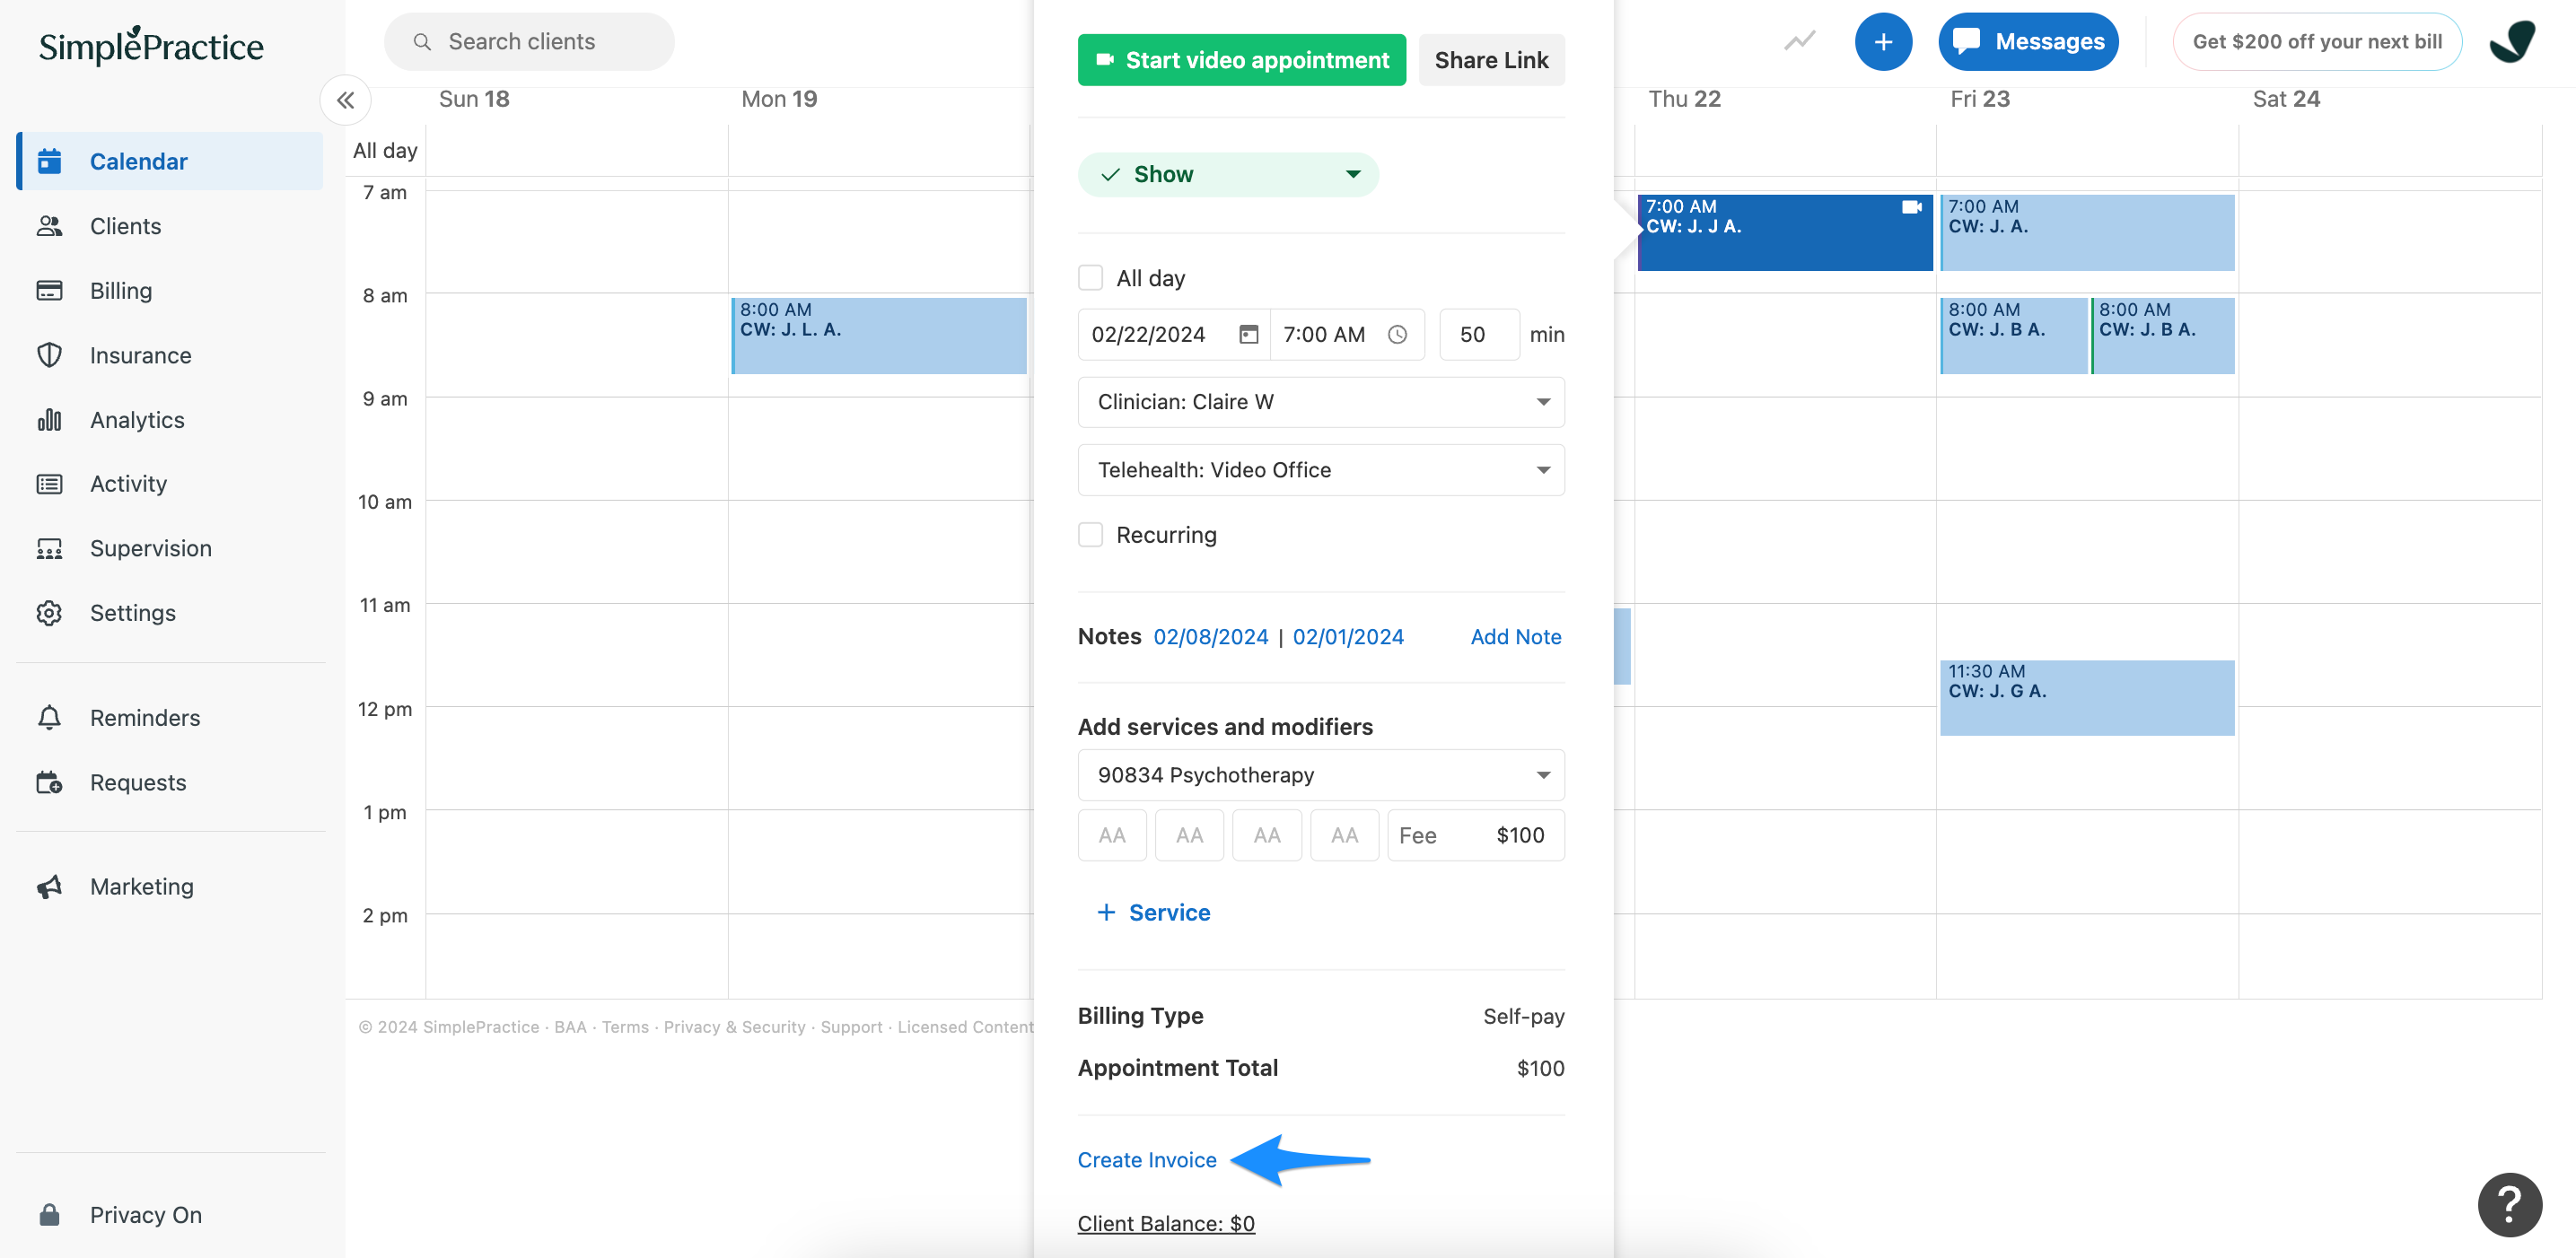Open the Show status dropdown

click(x=1228, y=173)
